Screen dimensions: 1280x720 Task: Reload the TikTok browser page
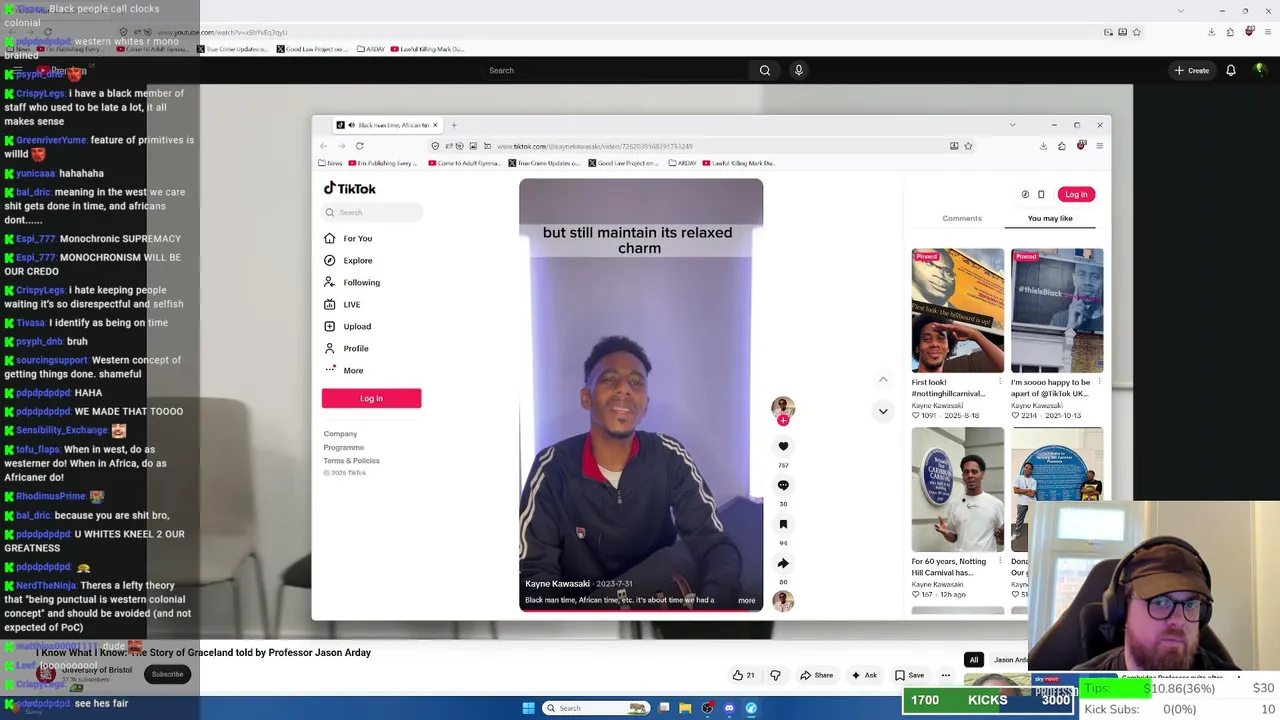pos(359,146)
